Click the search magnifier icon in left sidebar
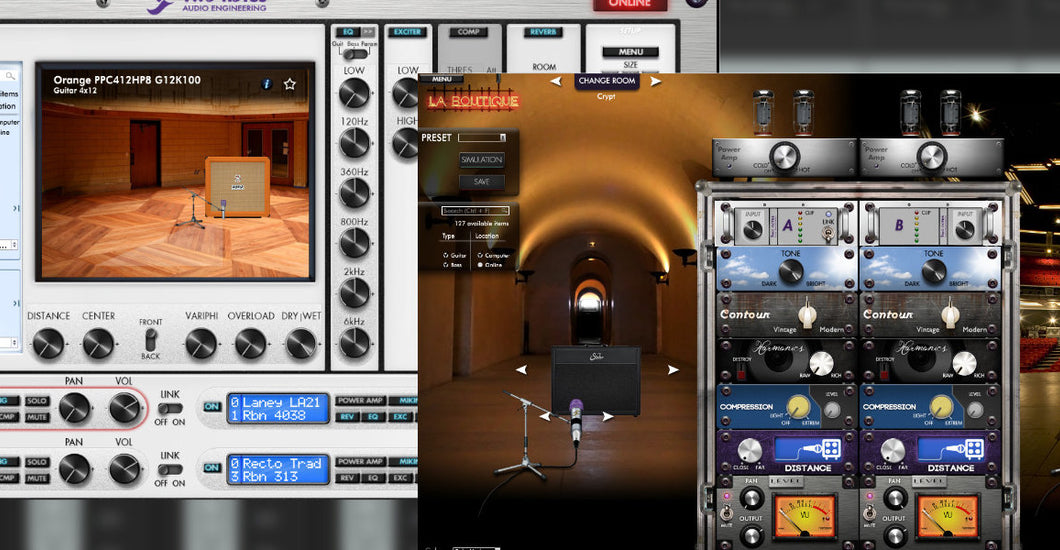 coord(10,76)
